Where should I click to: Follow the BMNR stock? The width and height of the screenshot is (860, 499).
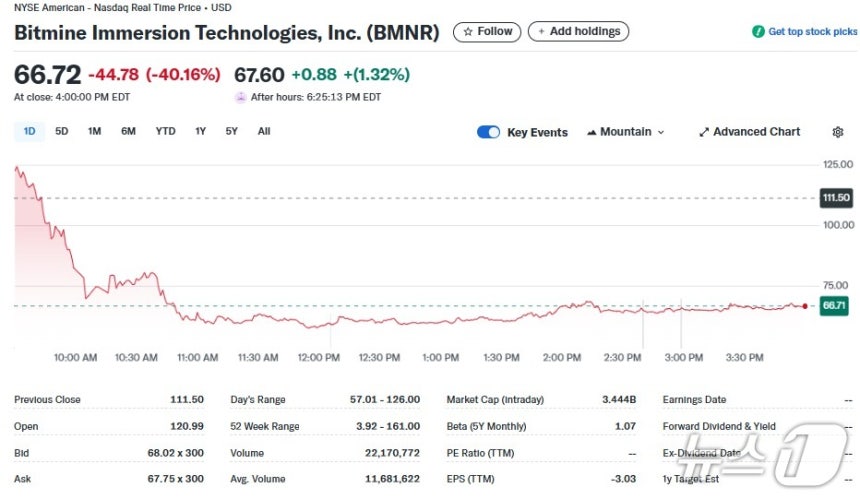coord(487,32)
